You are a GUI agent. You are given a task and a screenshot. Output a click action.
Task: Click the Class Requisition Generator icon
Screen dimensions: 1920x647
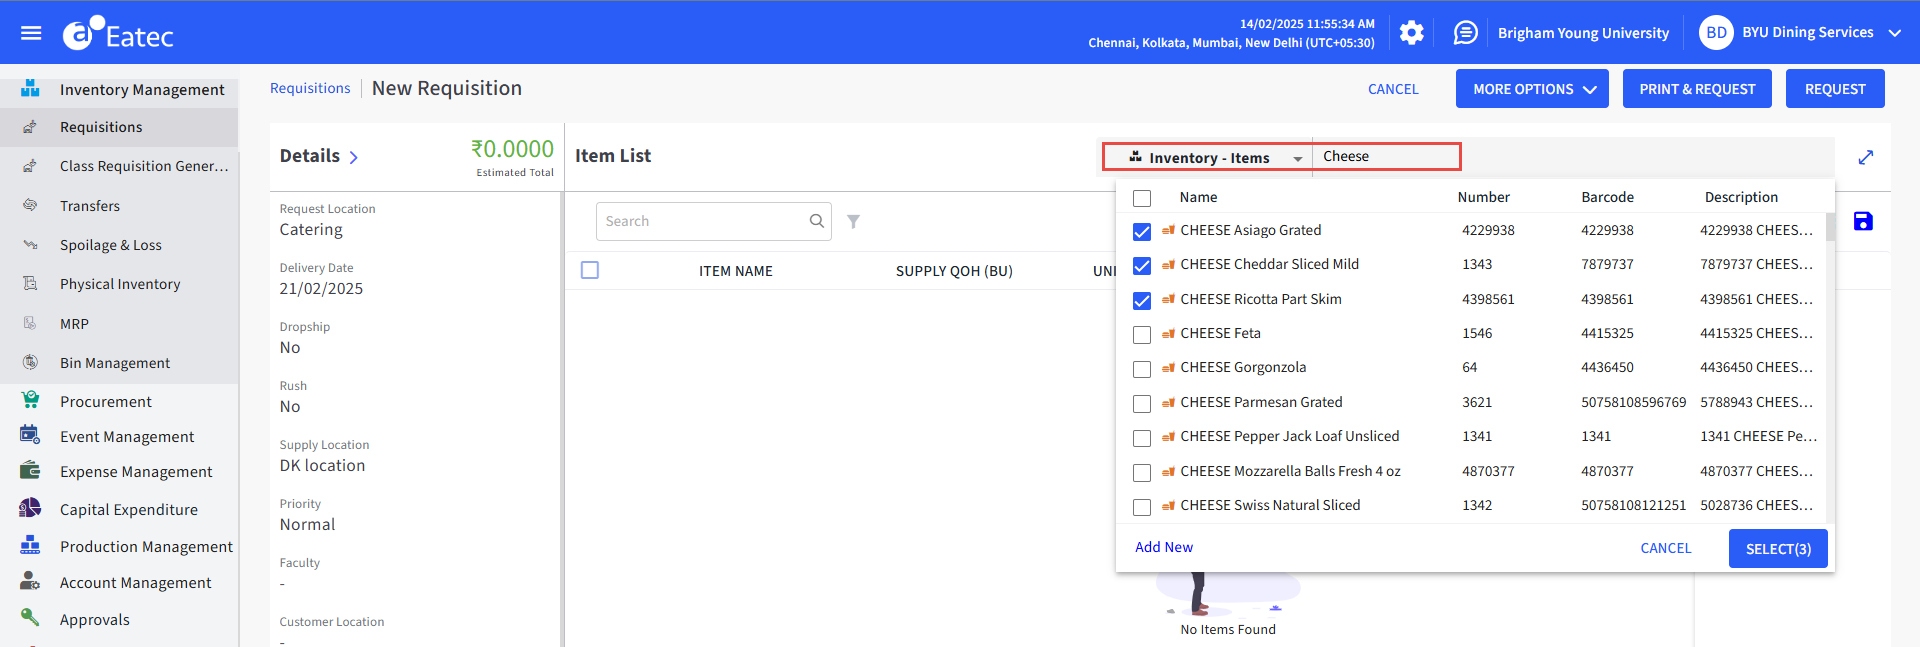pyautogui.click(x=31, y=166)
